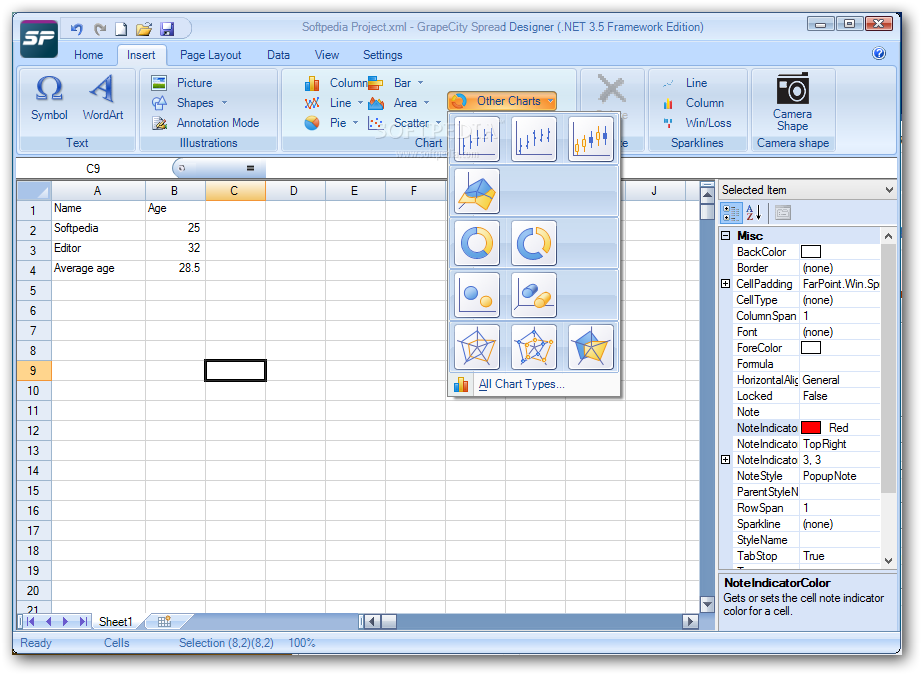The width and height of the screenshot is (922, 675).
Task: Open the Bar chart dropdown
Action: tap(420, 83)
